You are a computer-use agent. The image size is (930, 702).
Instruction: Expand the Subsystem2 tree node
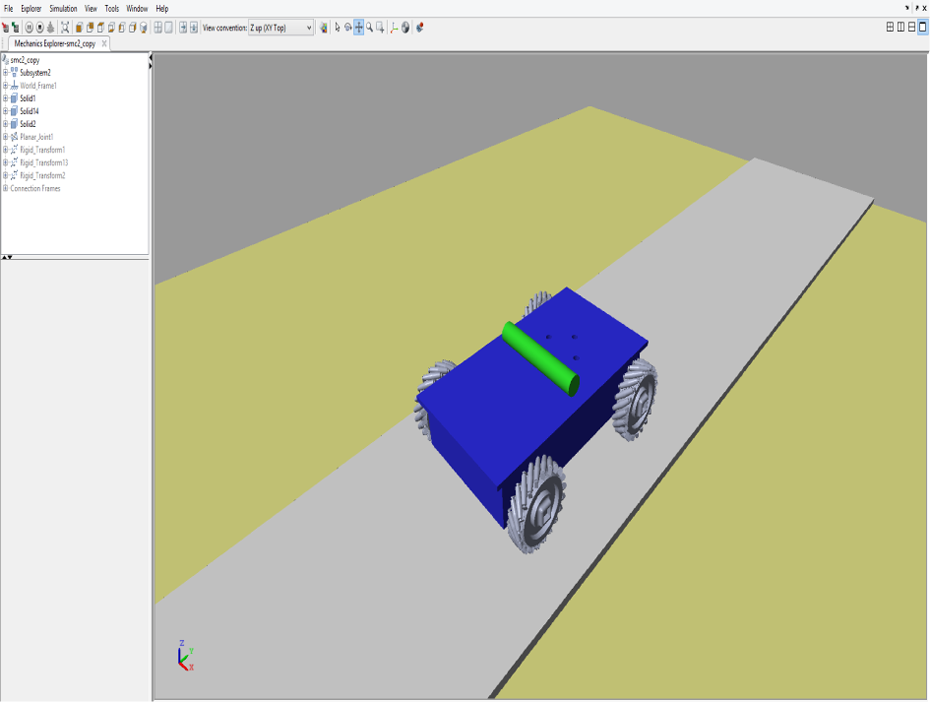tap(5, 72)
